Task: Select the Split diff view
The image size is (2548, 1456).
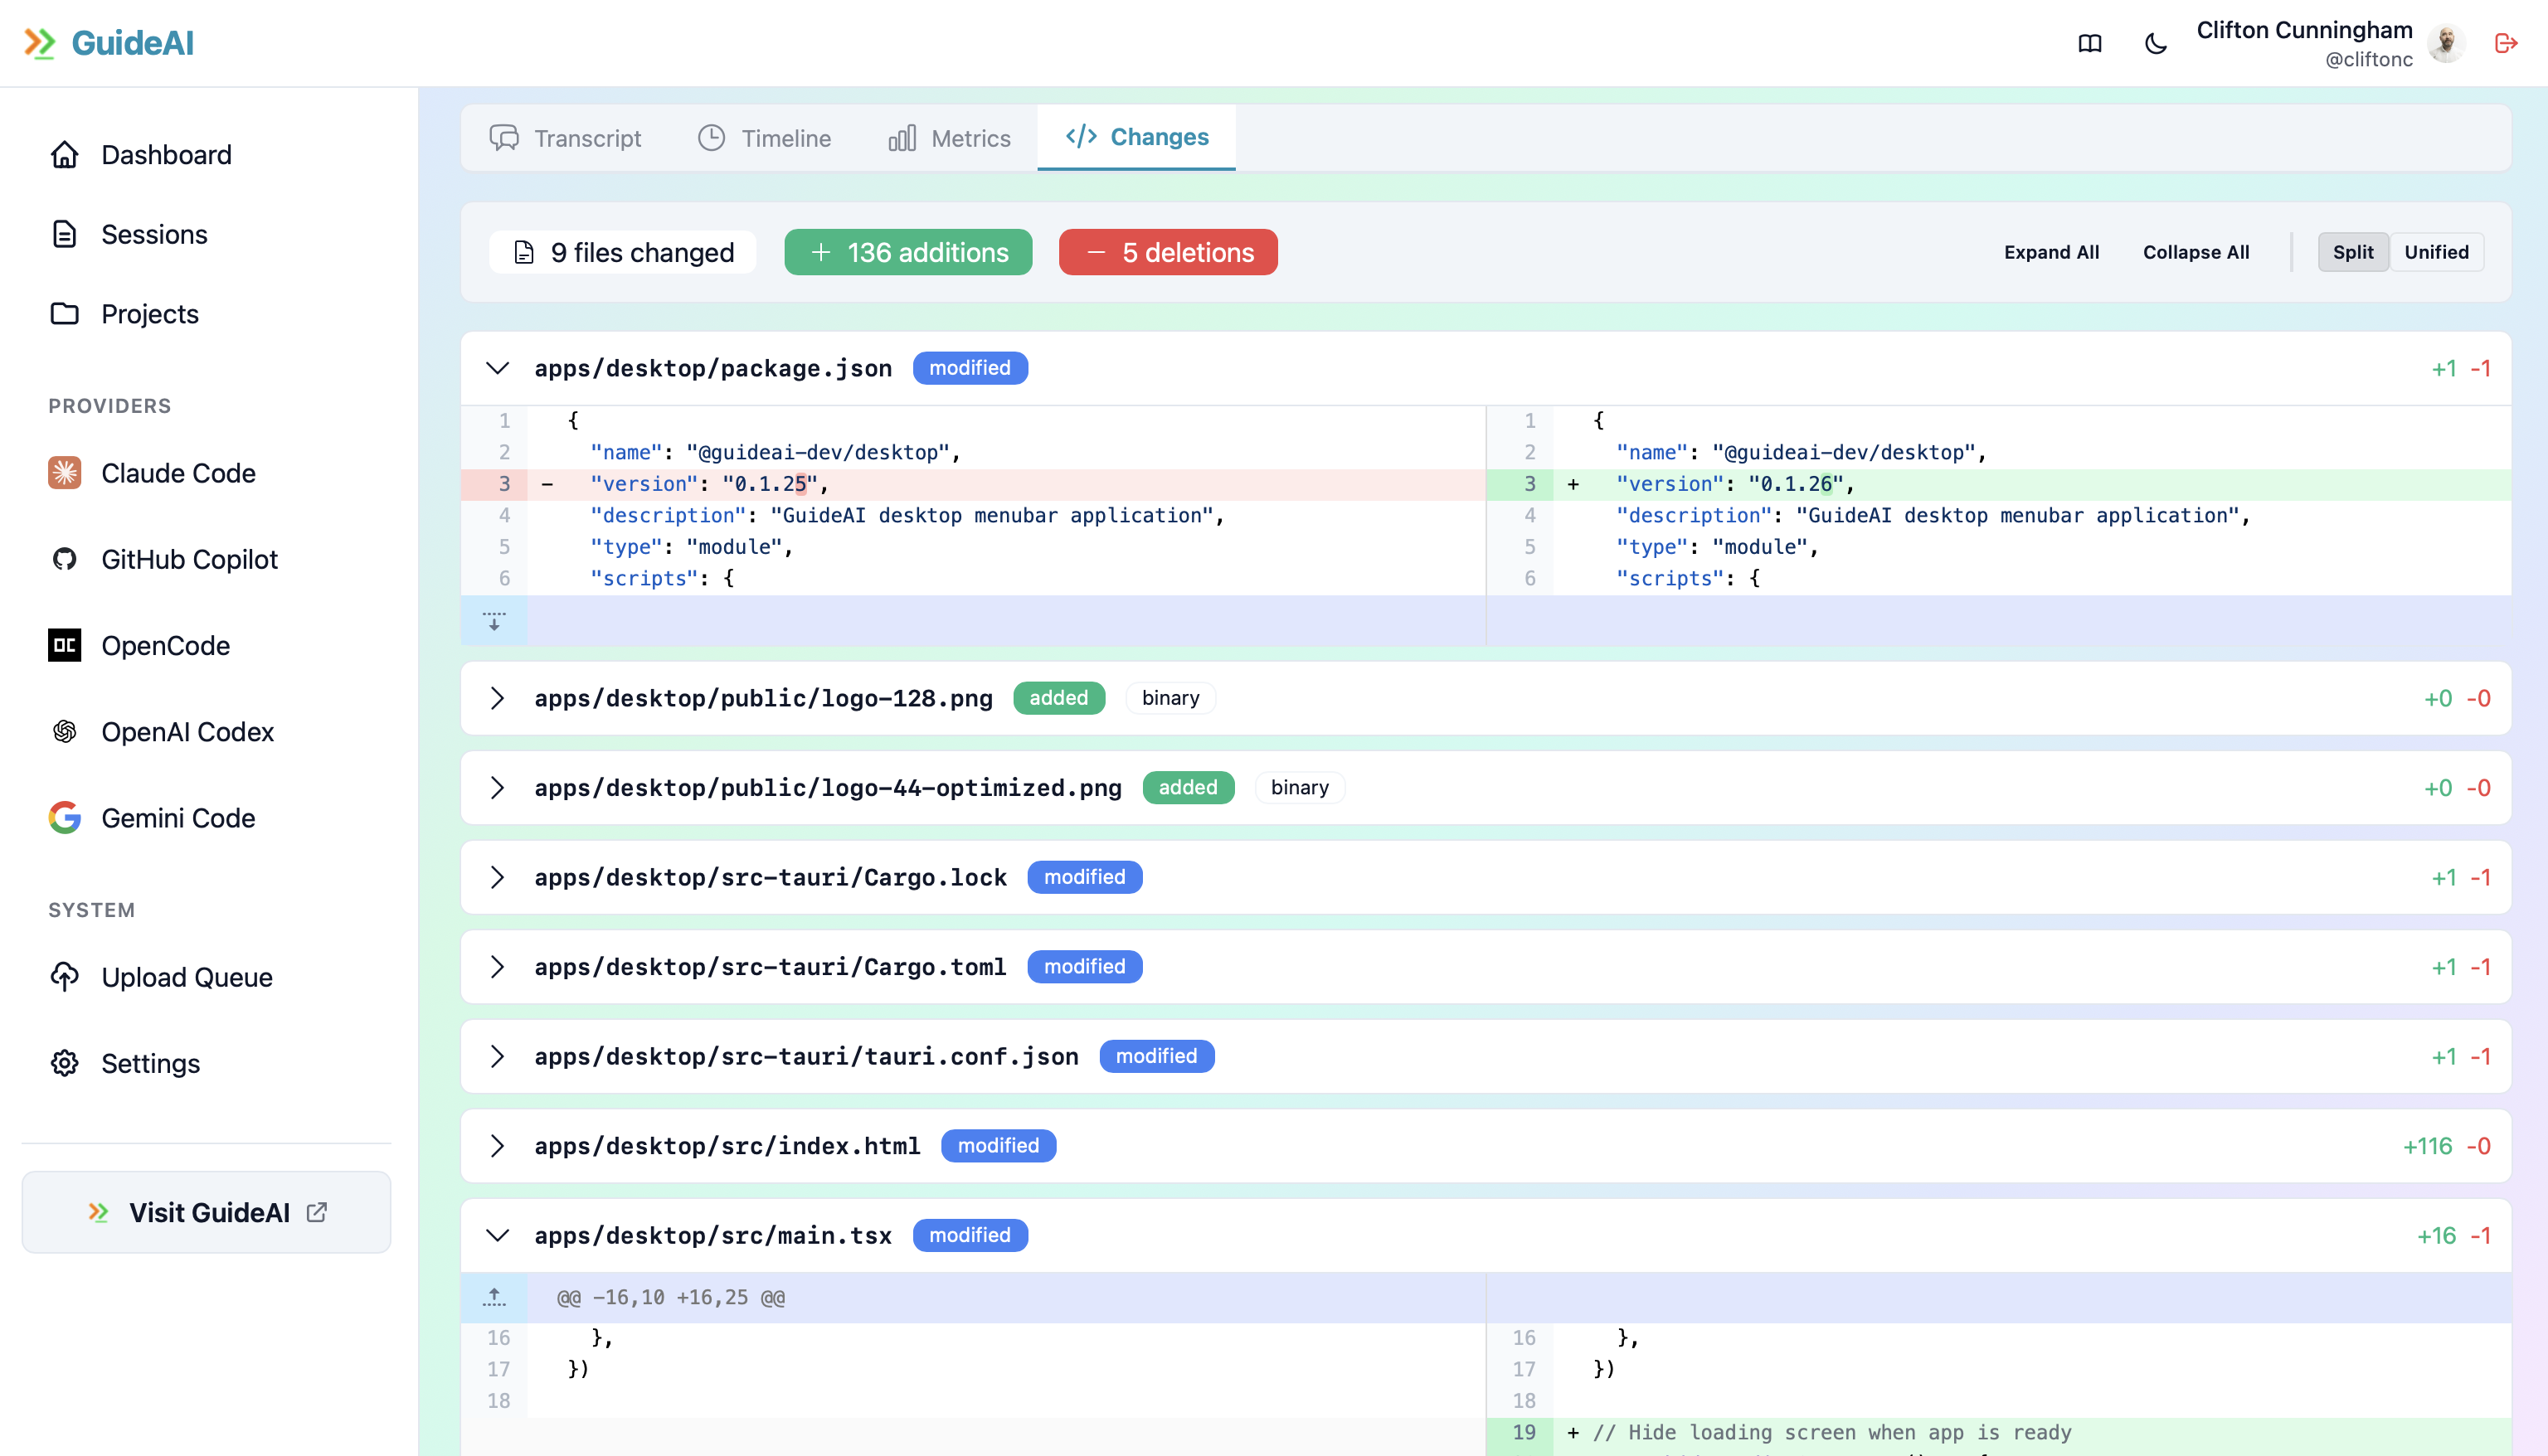Action: click(2352, 252)
